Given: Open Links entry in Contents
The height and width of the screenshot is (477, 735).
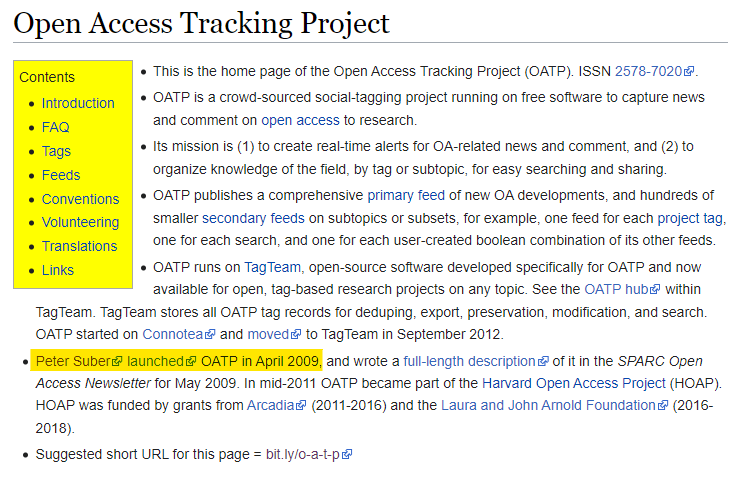Looking at the screenshot, I should tap(58, 270).
